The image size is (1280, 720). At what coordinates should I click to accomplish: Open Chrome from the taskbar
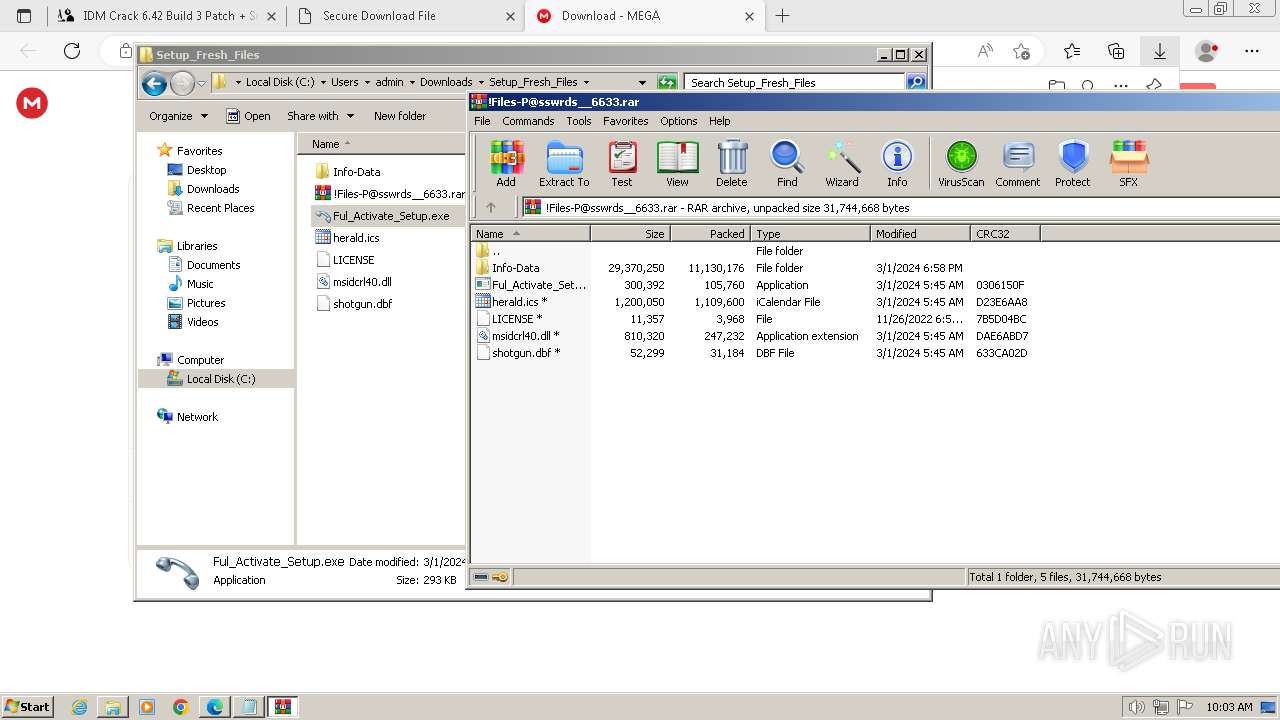pyautogui.click(x=181, y=707)
